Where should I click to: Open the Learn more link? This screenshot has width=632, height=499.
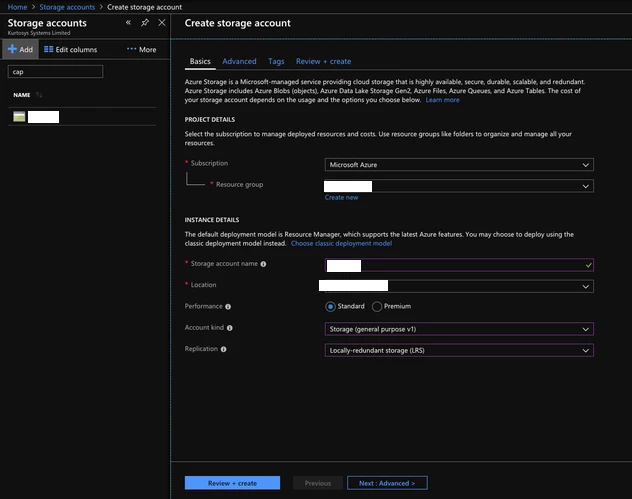pyautogui.click(x=442, y=100)
